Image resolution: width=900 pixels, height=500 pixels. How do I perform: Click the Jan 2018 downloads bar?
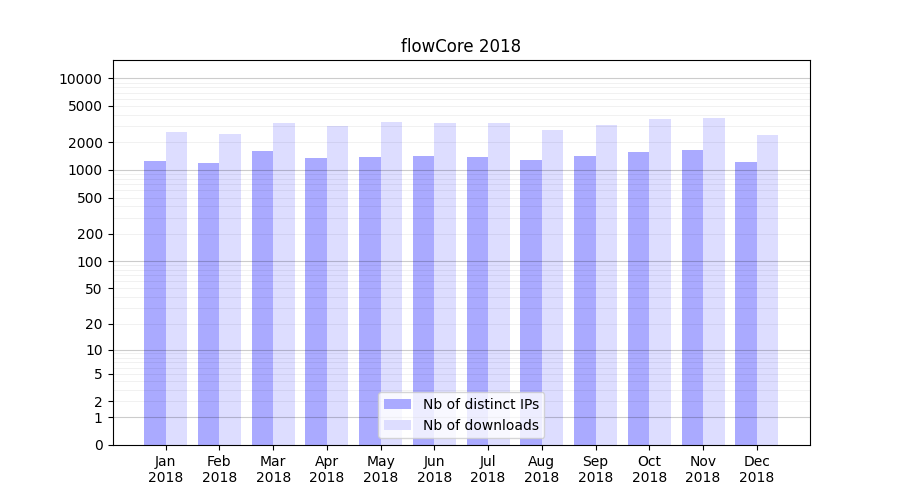[x=176, y=290]
